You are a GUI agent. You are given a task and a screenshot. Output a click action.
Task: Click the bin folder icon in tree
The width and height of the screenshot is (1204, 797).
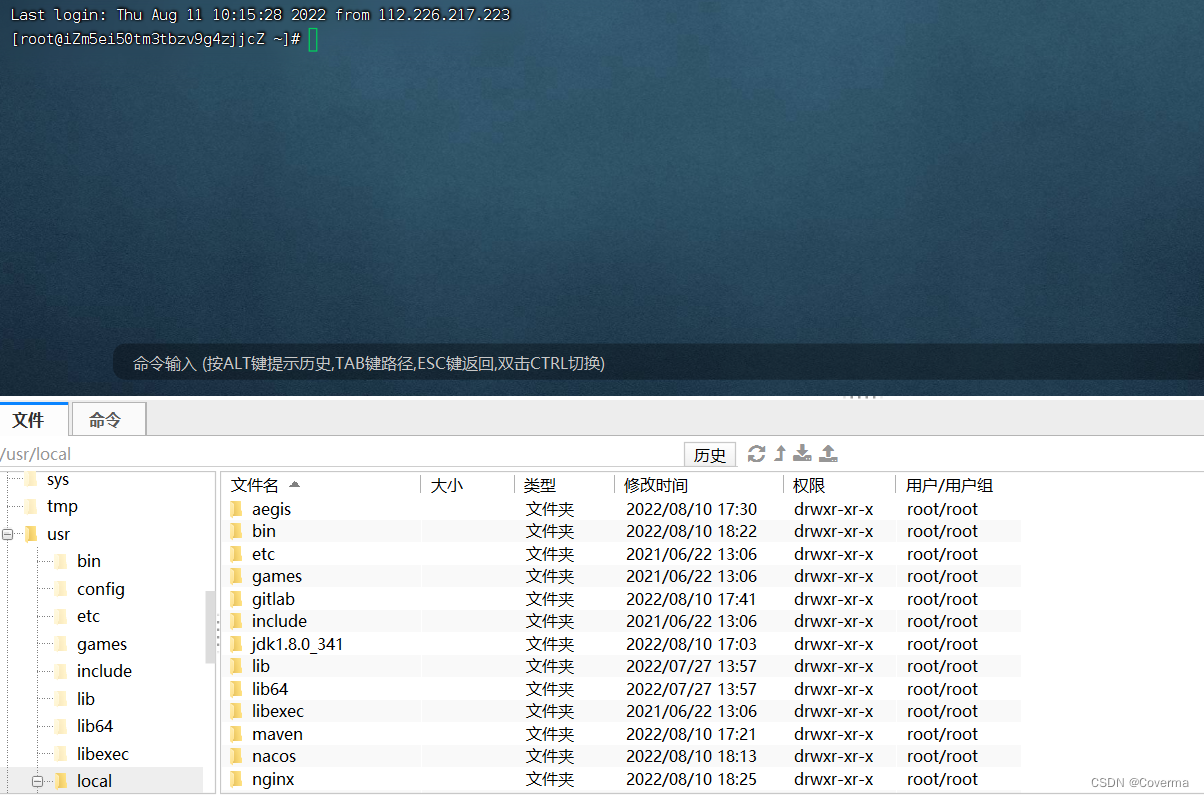point(61,562)
